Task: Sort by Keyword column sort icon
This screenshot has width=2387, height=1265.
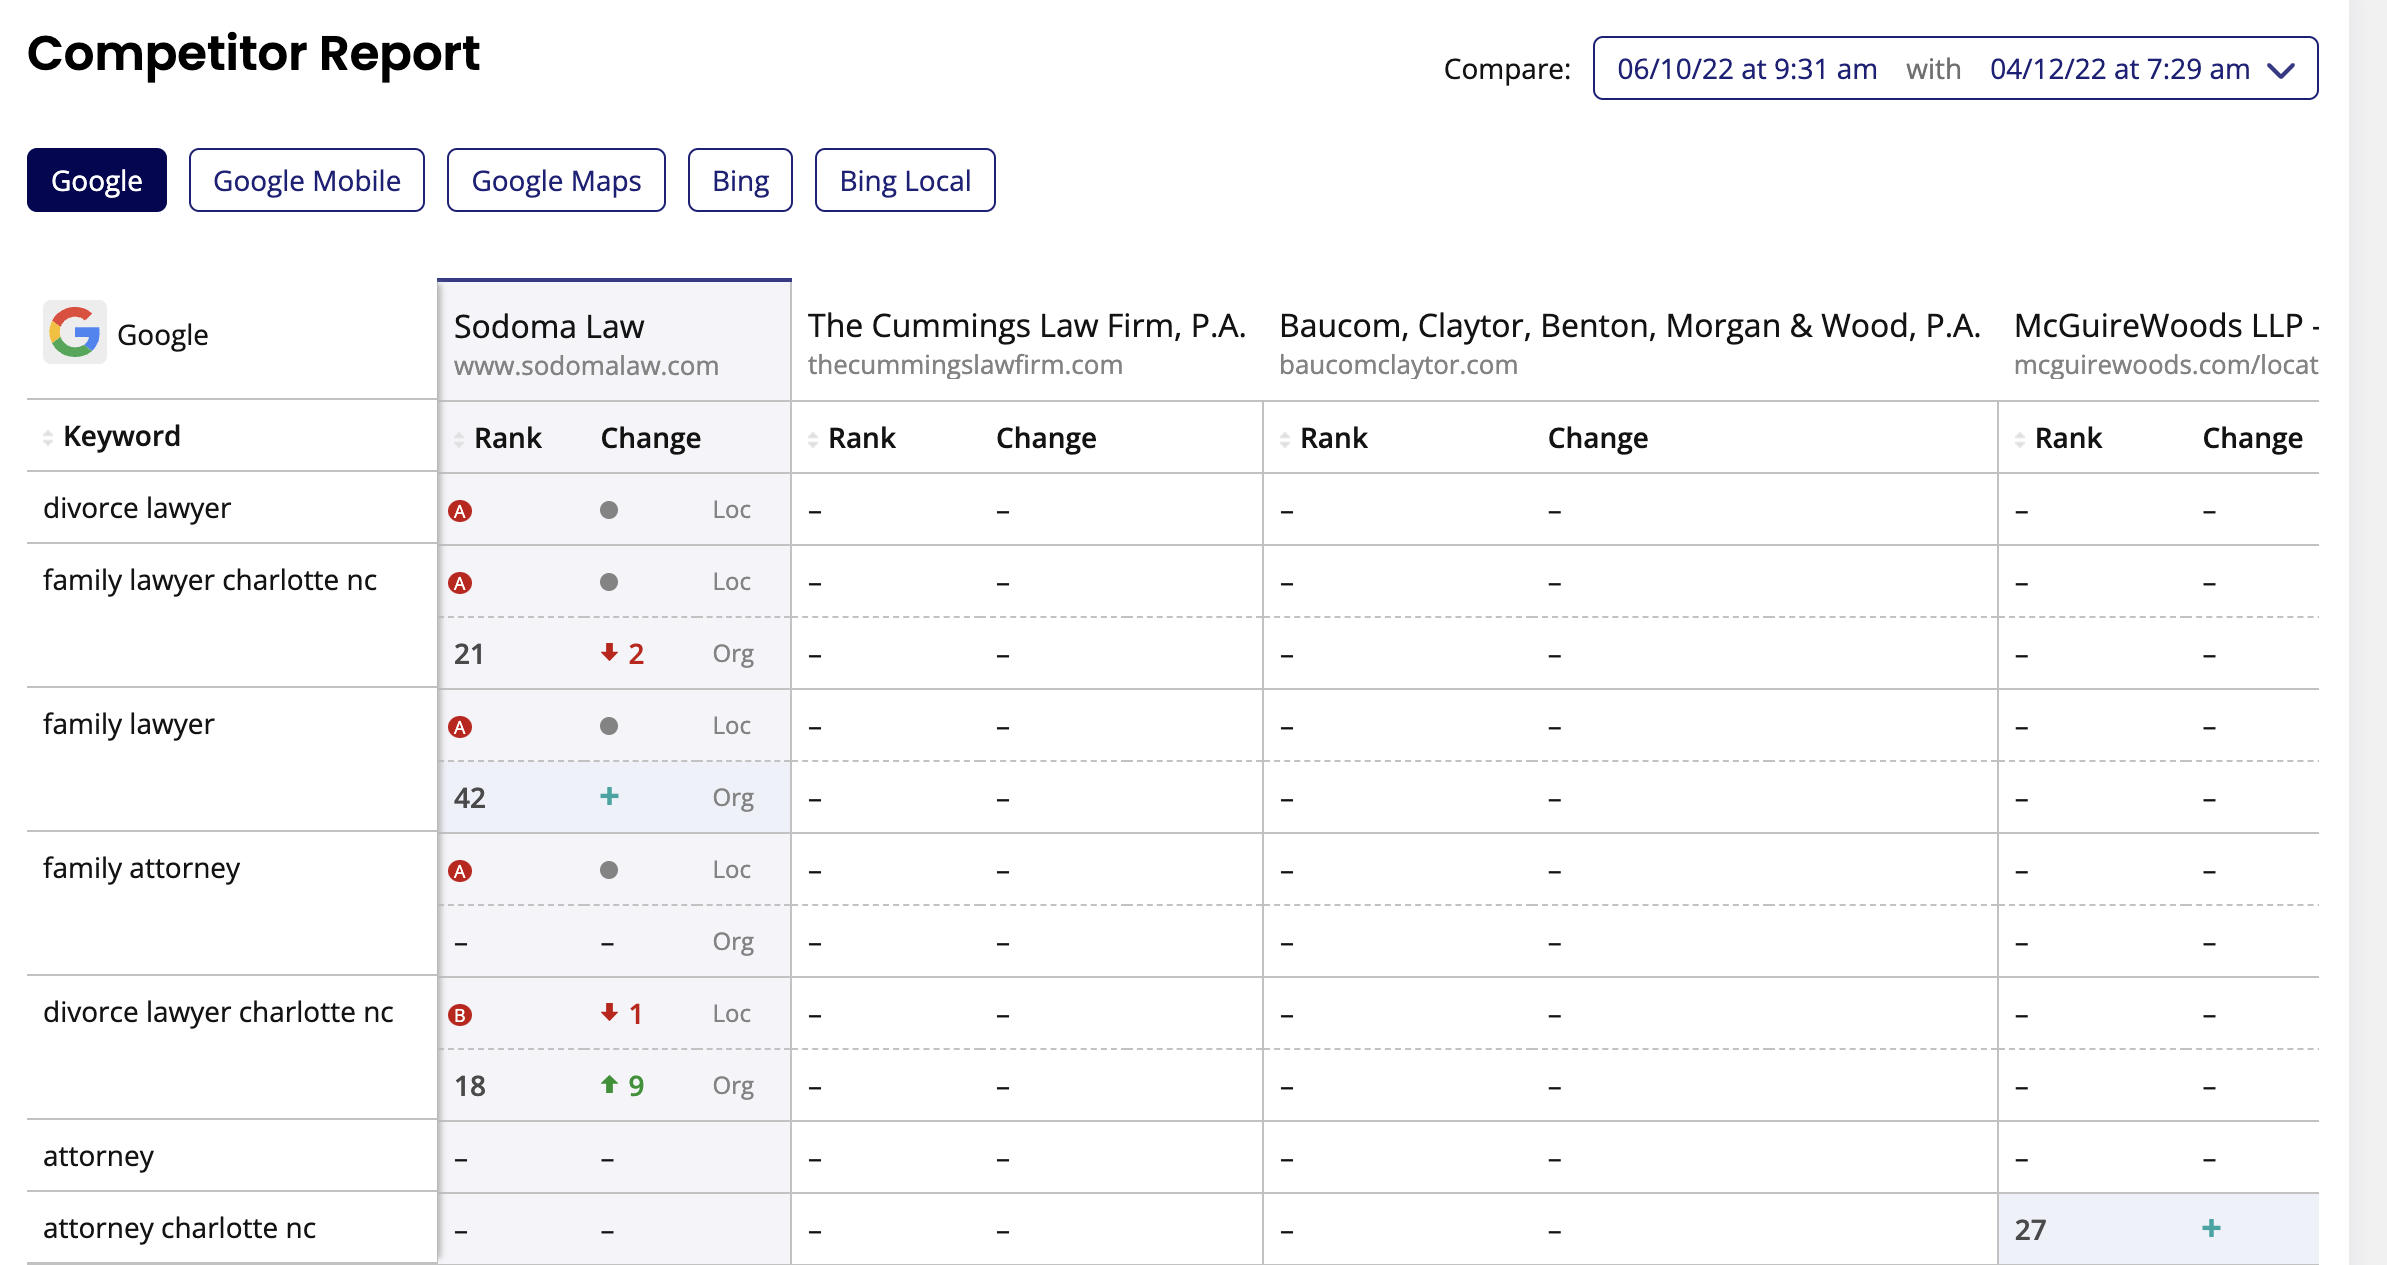Action: (x=48, y=437)
